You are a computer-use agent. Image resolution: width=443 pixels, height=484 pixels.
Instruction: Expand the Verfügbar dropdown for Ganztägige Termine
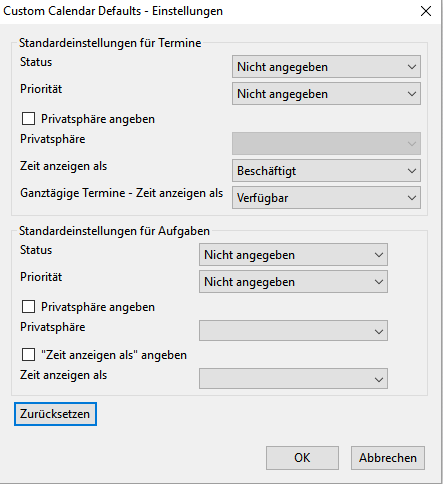point(326,198)
